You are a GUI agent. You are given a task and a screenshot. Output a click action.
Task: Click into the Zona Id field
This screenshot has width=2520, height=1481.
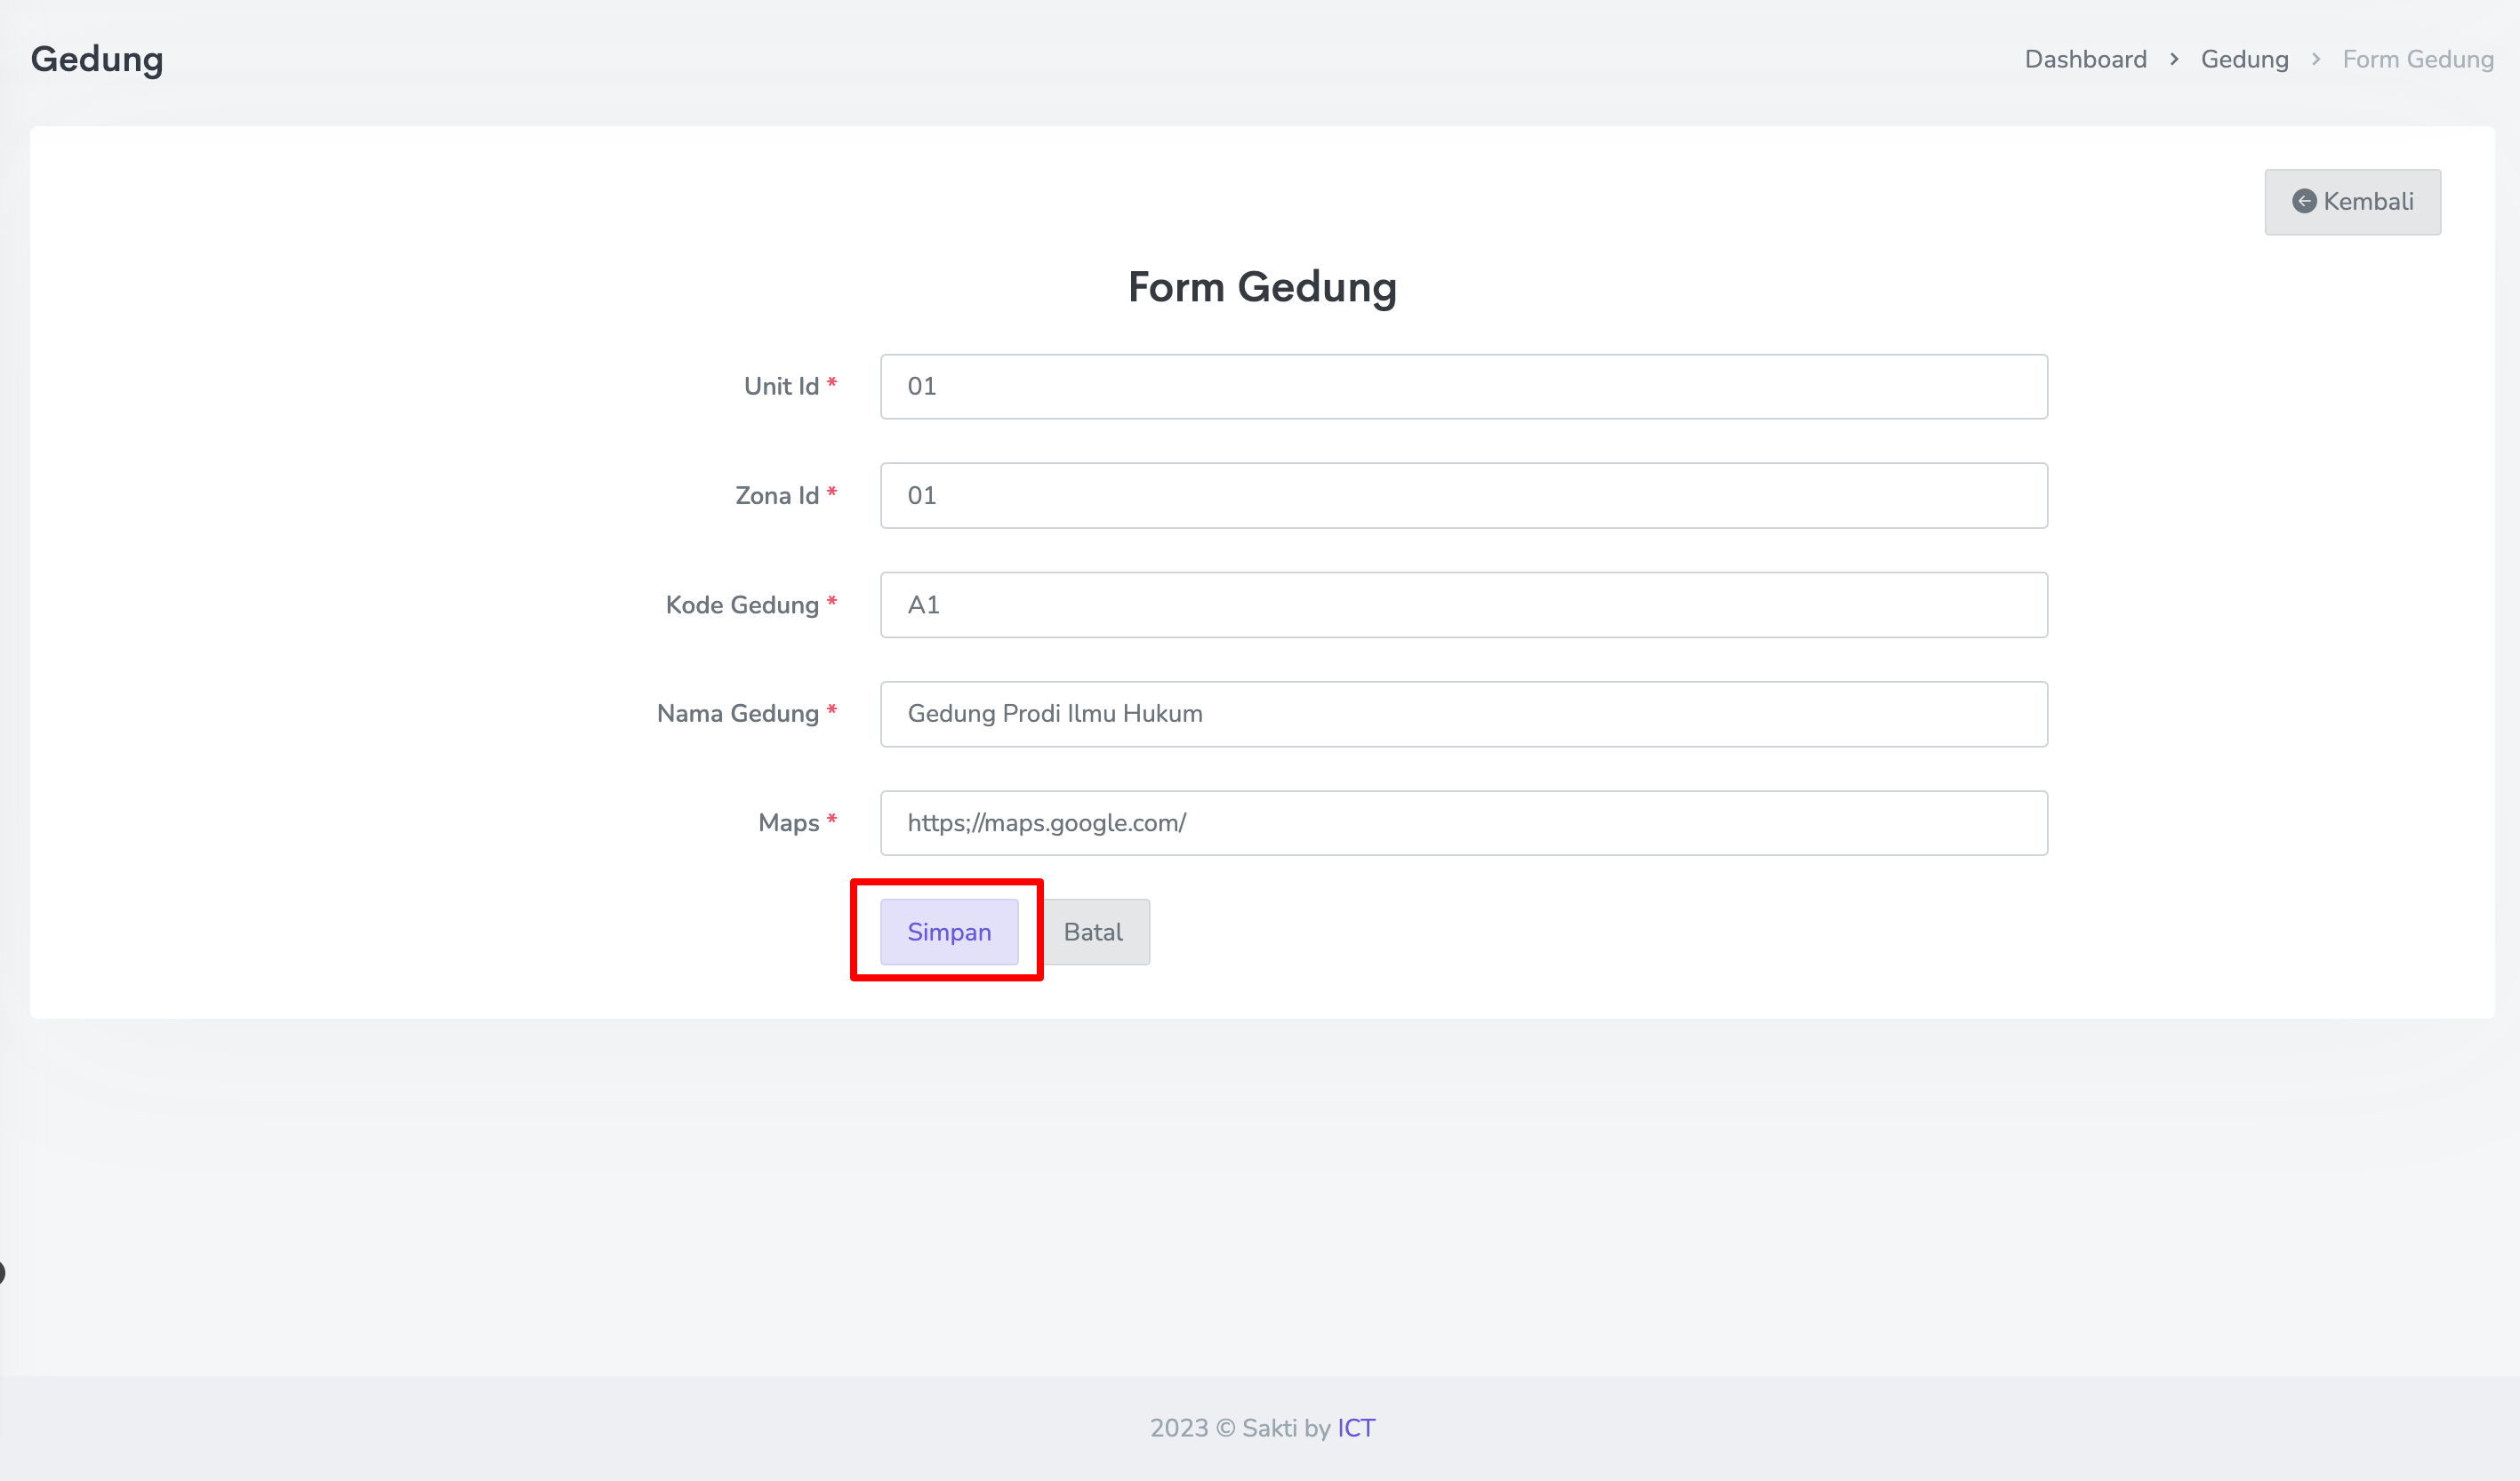coord(1463,496)
